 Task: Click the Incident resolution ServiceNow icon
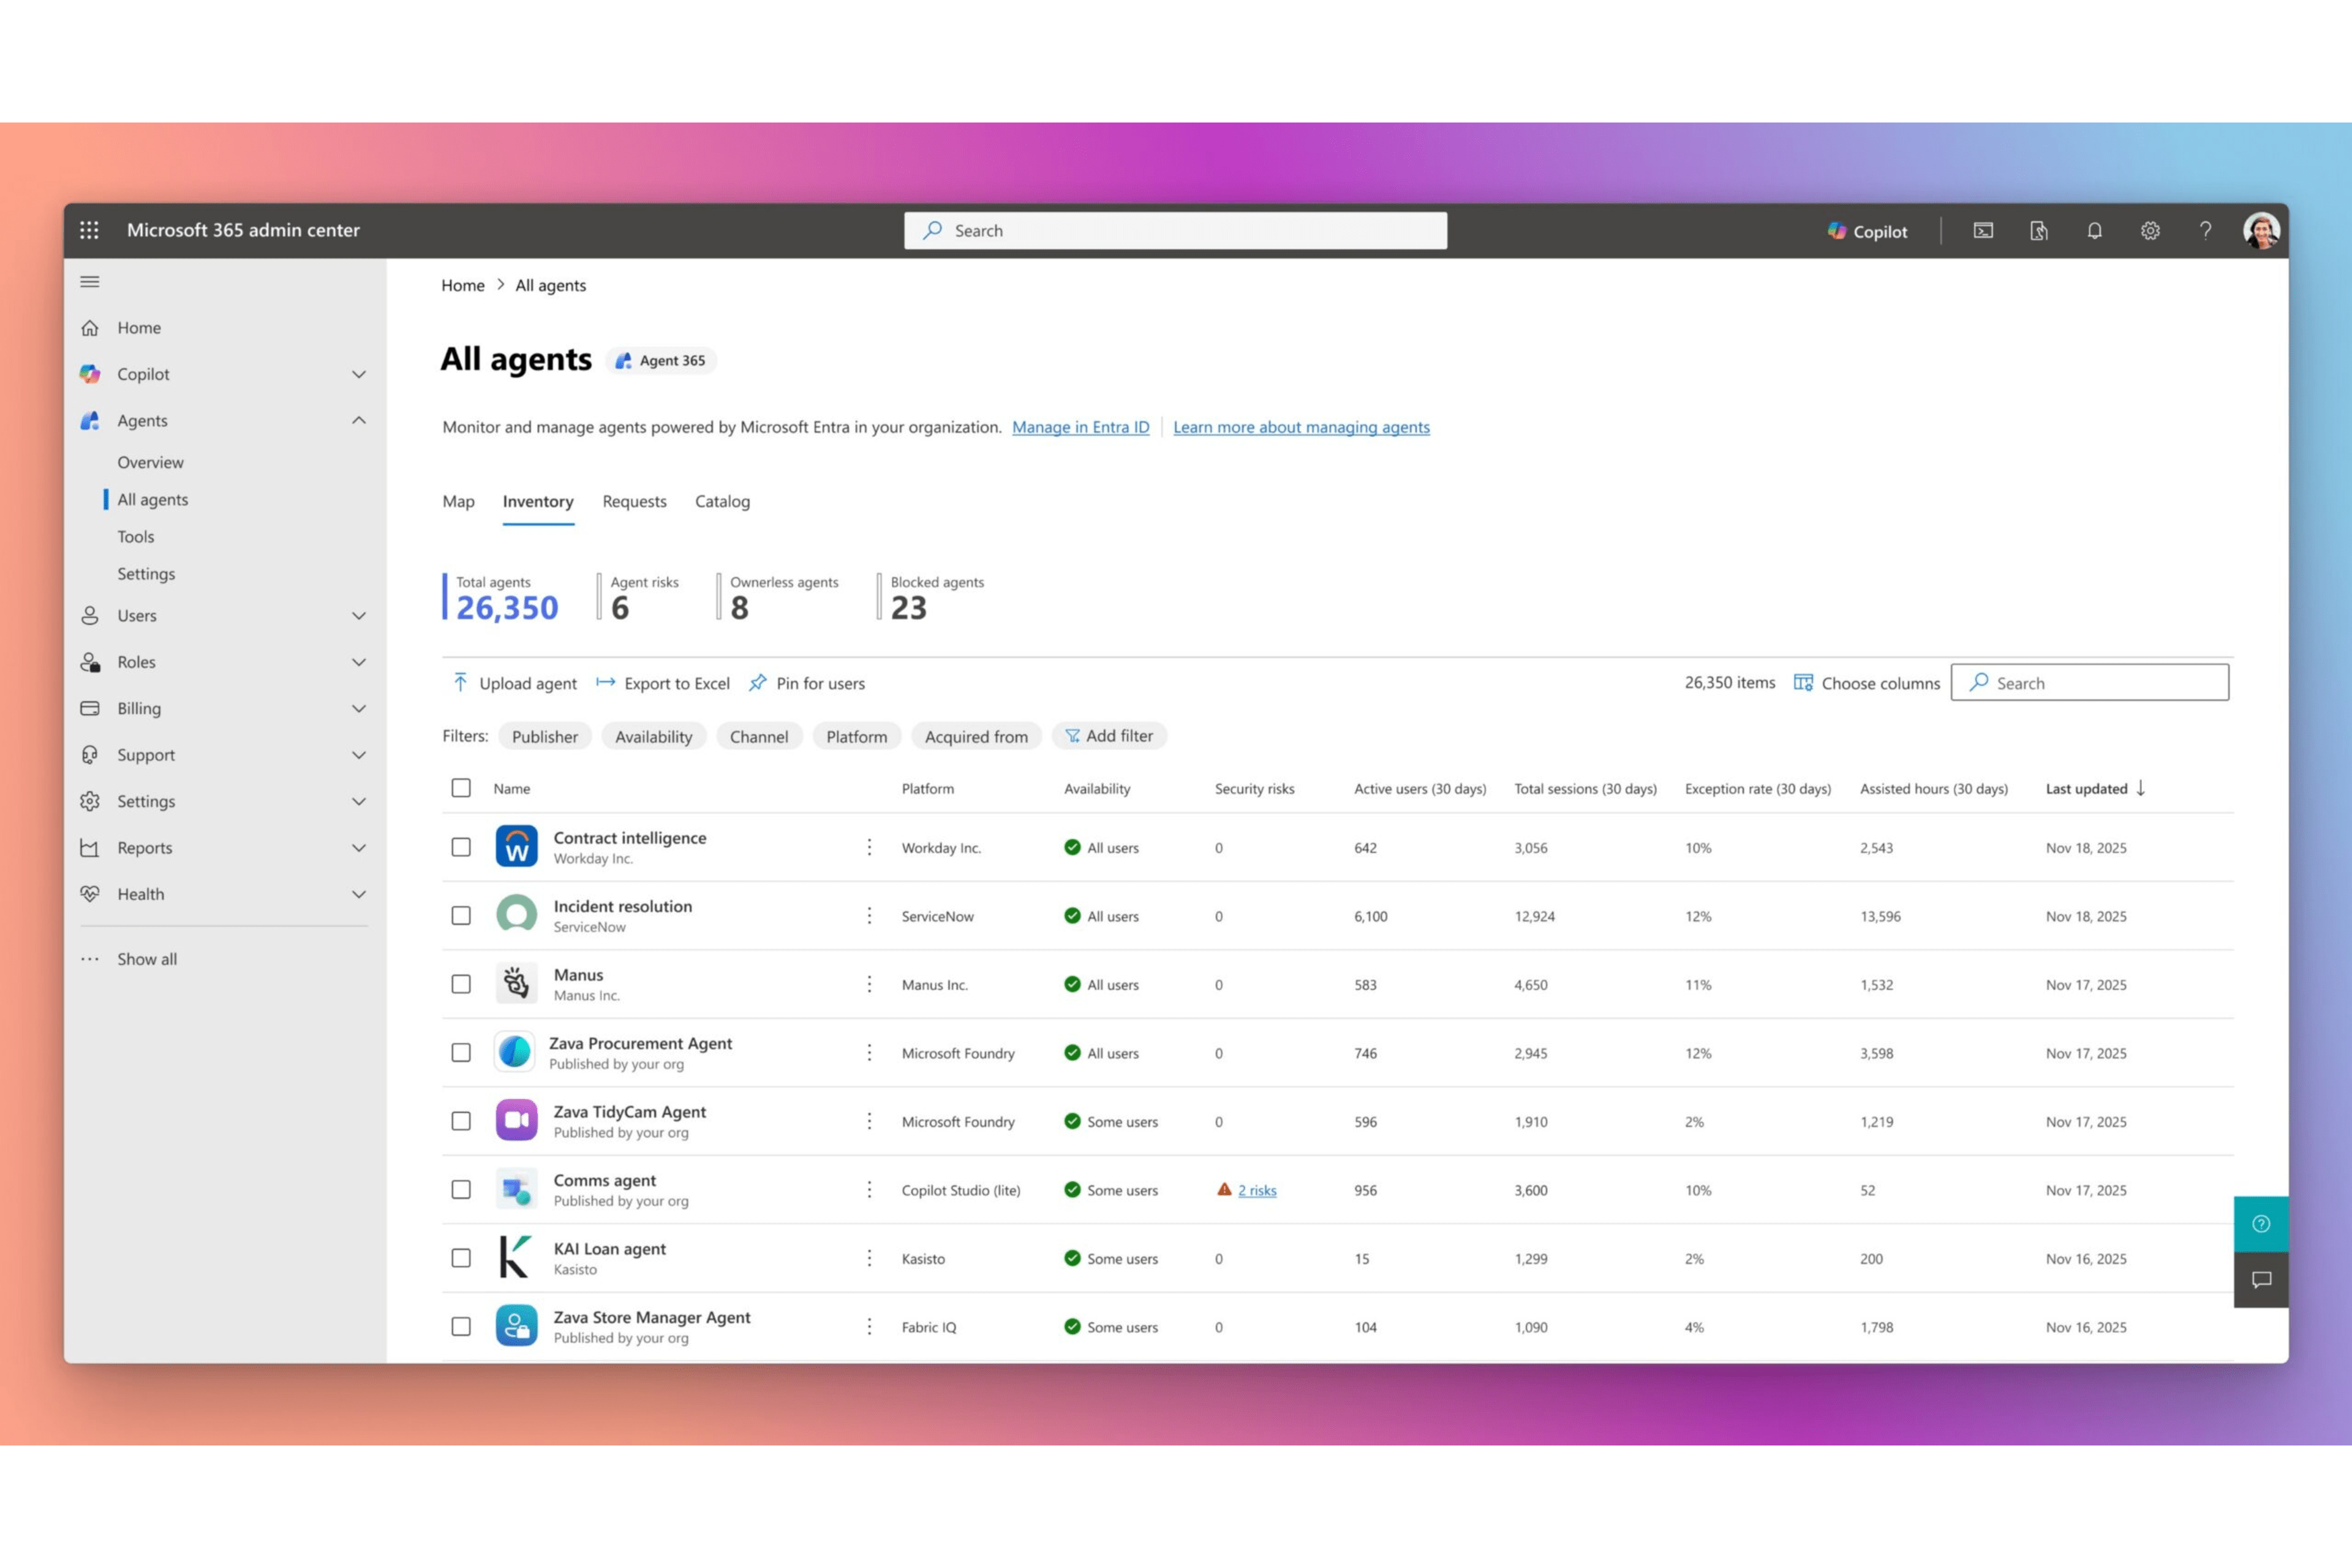517,915
